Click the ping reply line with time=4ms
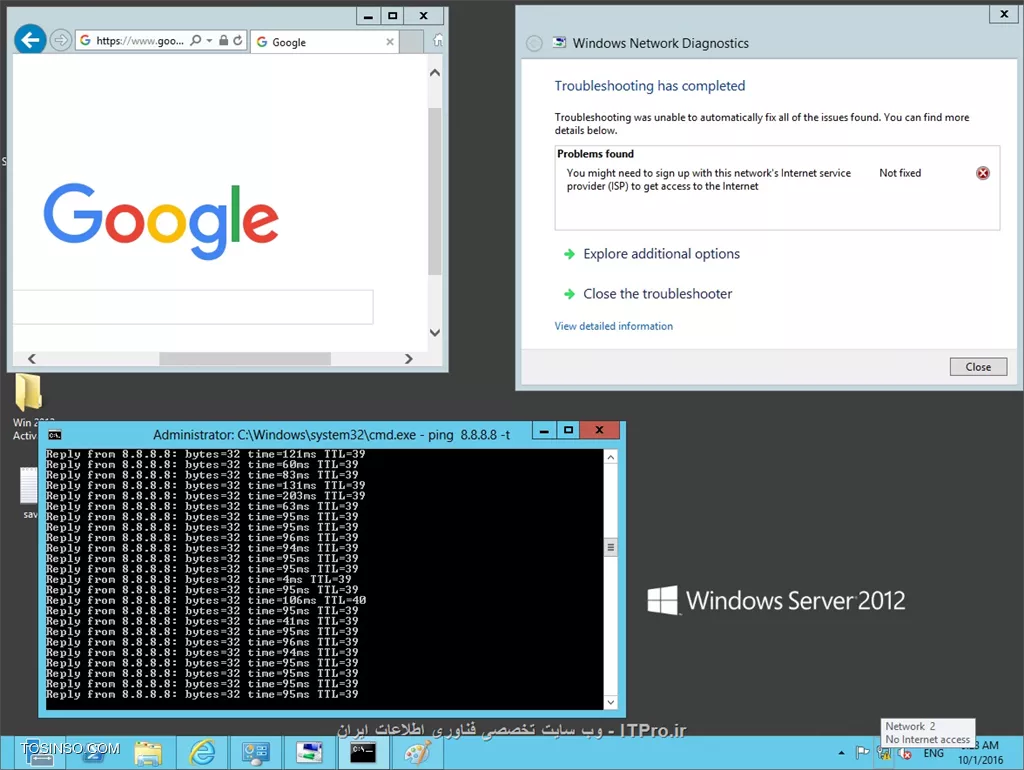This screenshot has width=1024, height=770. point(199,579)
